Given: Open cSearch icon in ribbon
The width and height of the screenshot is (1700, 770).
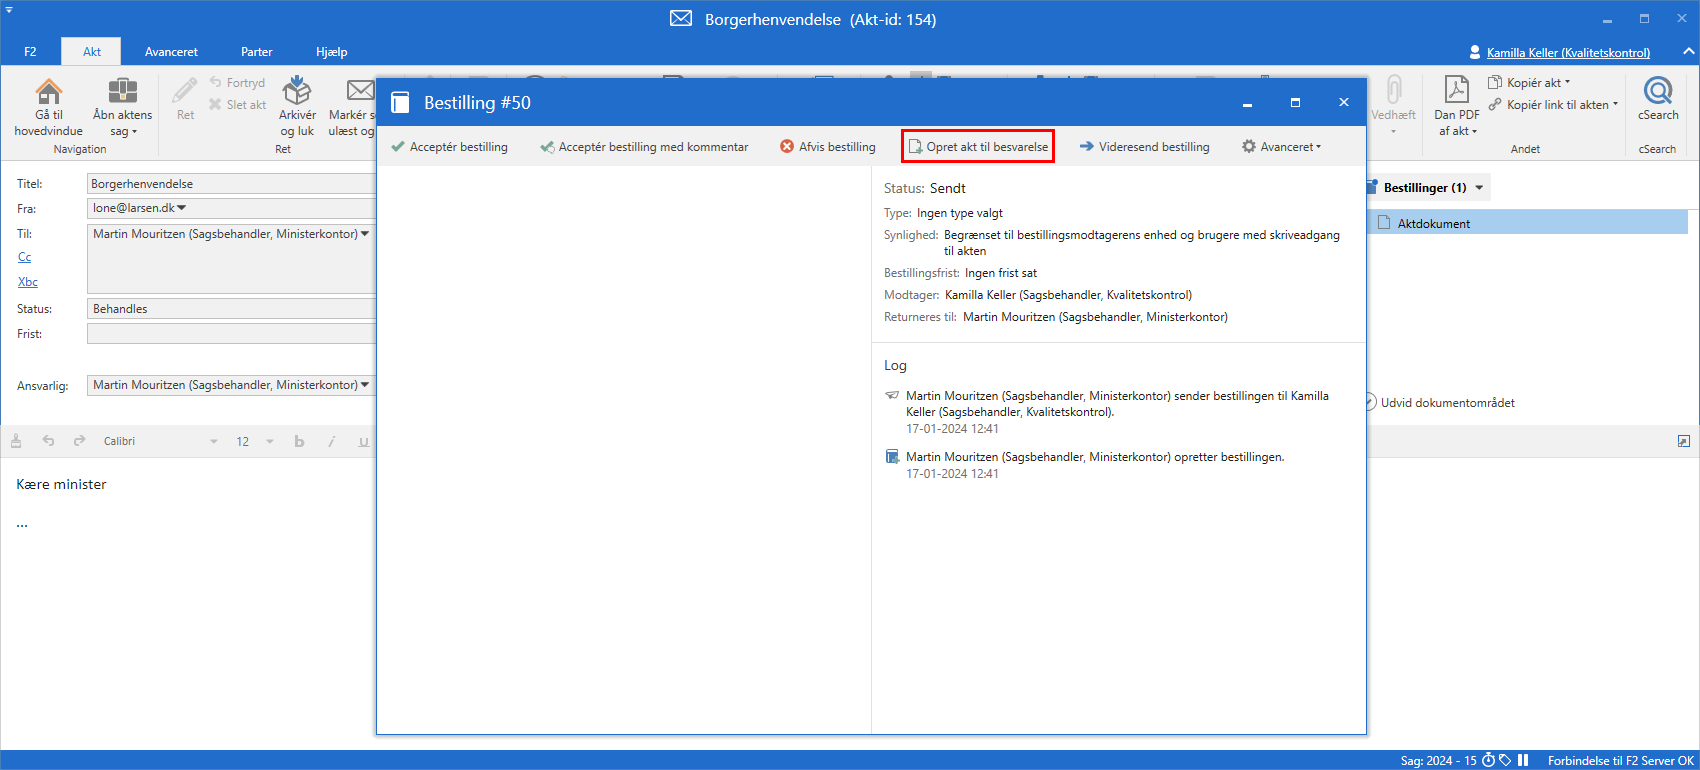Looking at the screenshot, I should (x=1657, y=92).
